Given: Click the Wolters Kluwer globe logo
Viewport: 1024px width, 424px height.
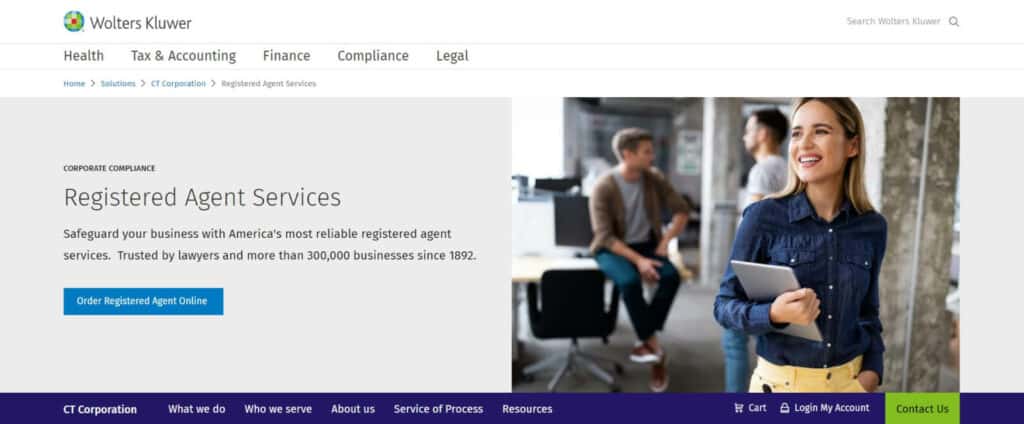Looking at the screenshot, I should click(74, 21).
